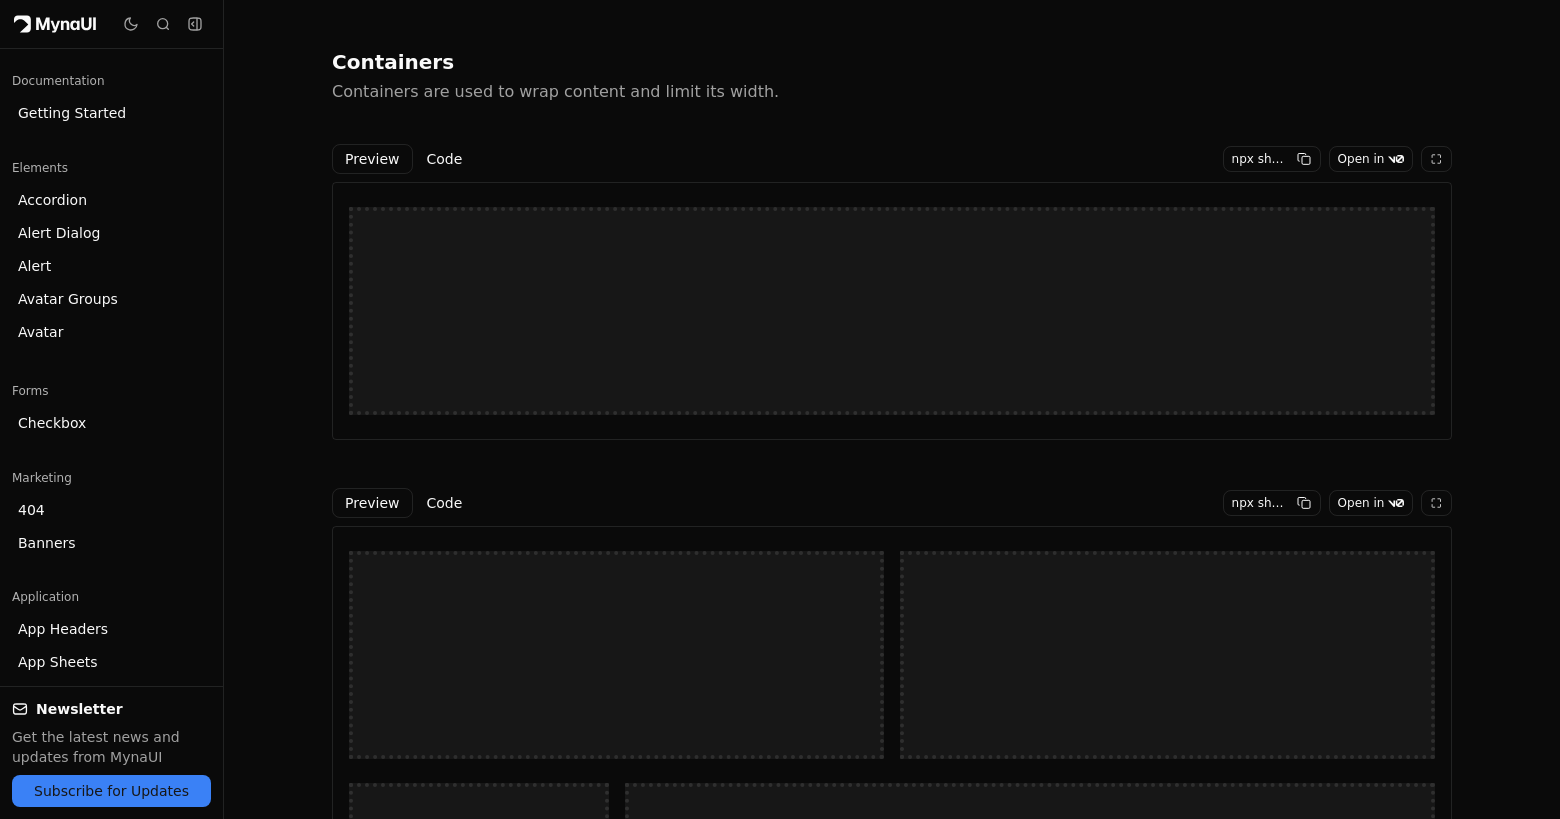This screenshot has width=1560, height=819.
Task: Toggle dark mode with the moon icon
Action: pos(131,24)
